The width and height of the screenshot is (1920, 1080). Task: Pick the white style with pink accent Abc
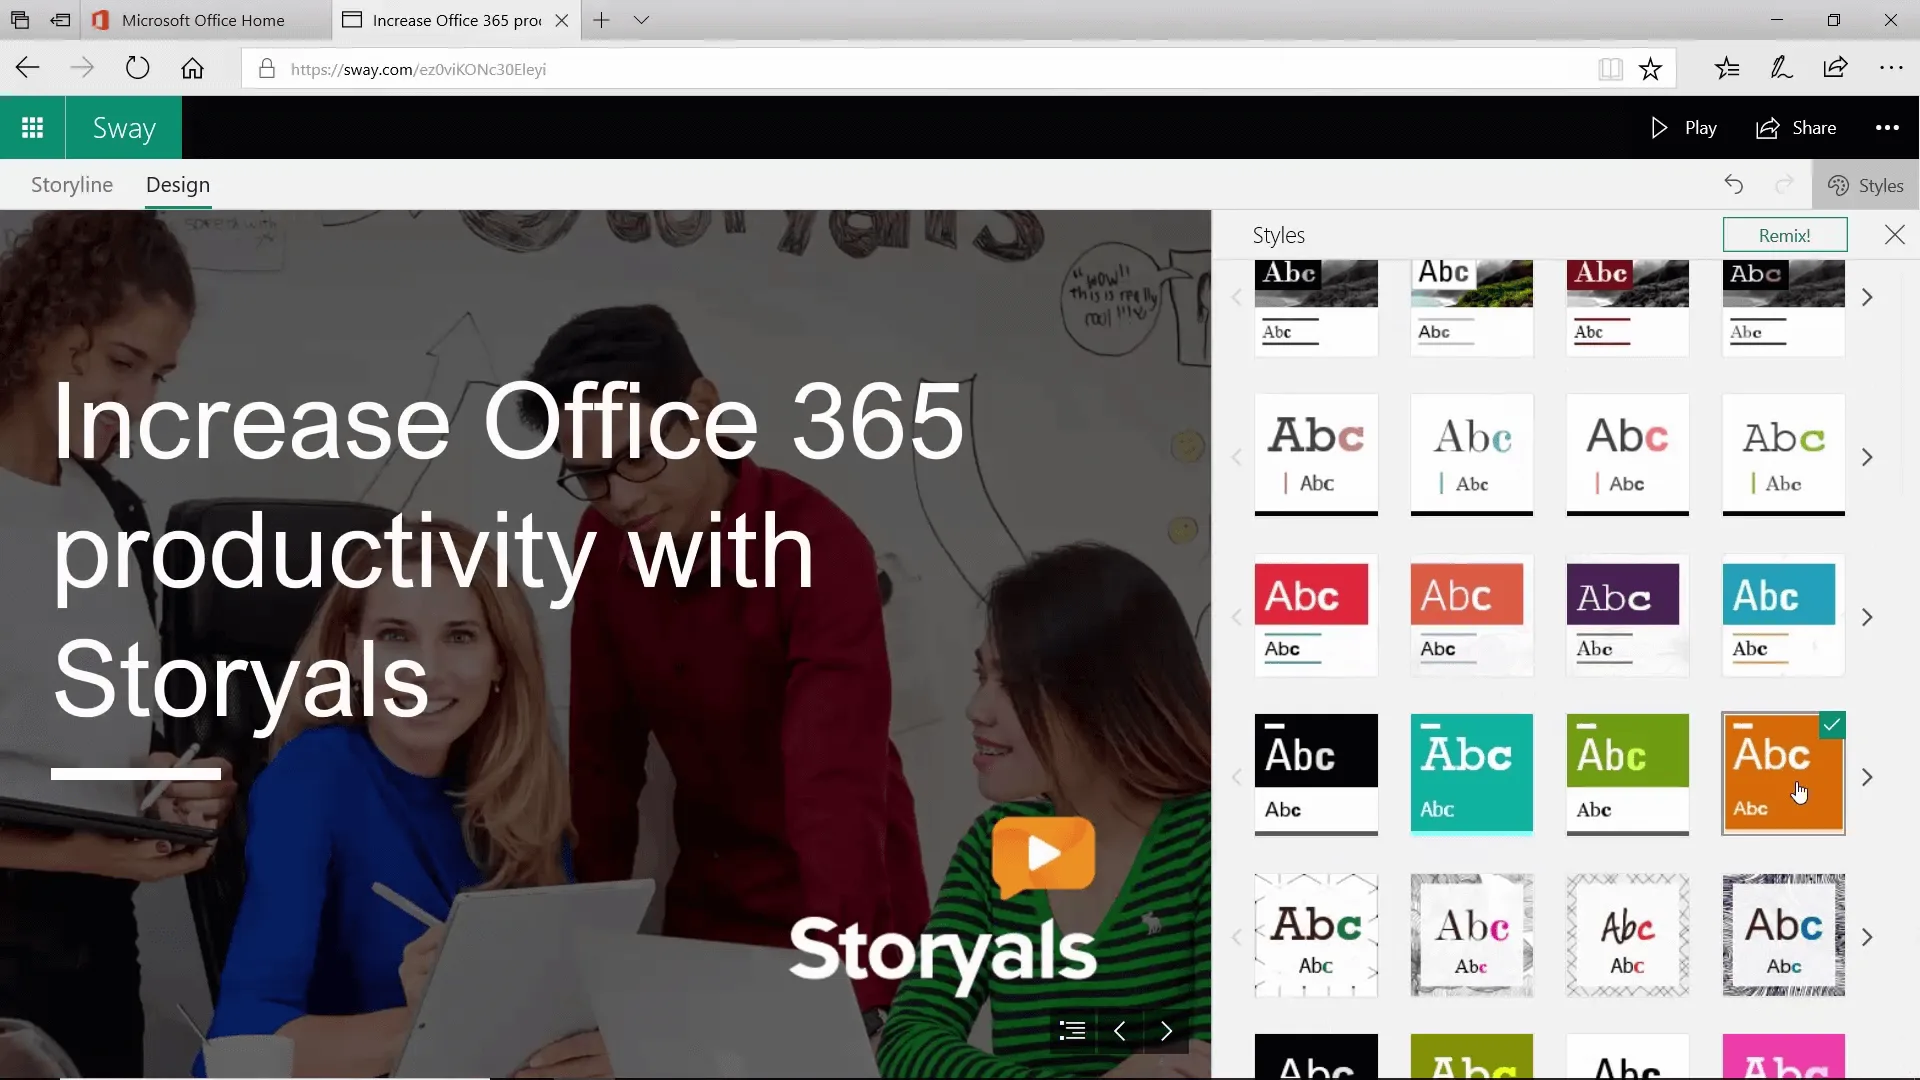(x=1316, y=455)
